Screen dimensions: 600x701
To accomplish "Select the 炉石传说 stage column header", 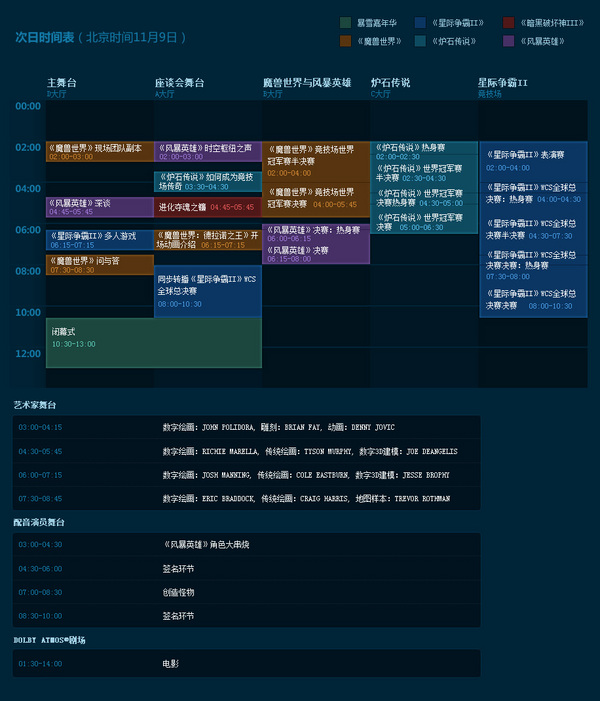I will 390,82.
